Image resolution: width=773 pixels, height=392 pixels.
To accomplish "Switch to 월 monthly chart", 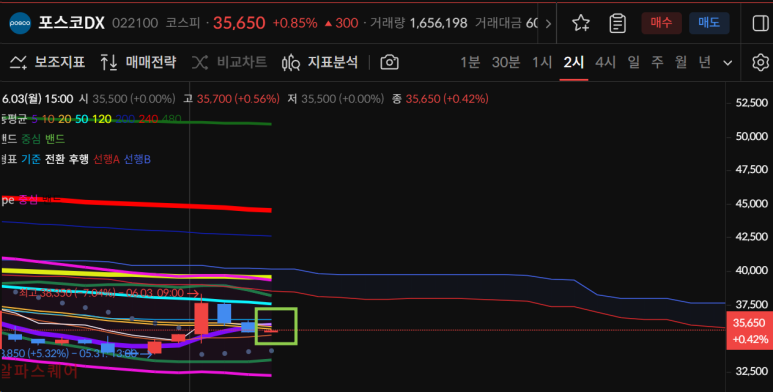I will tap(681, 63).
